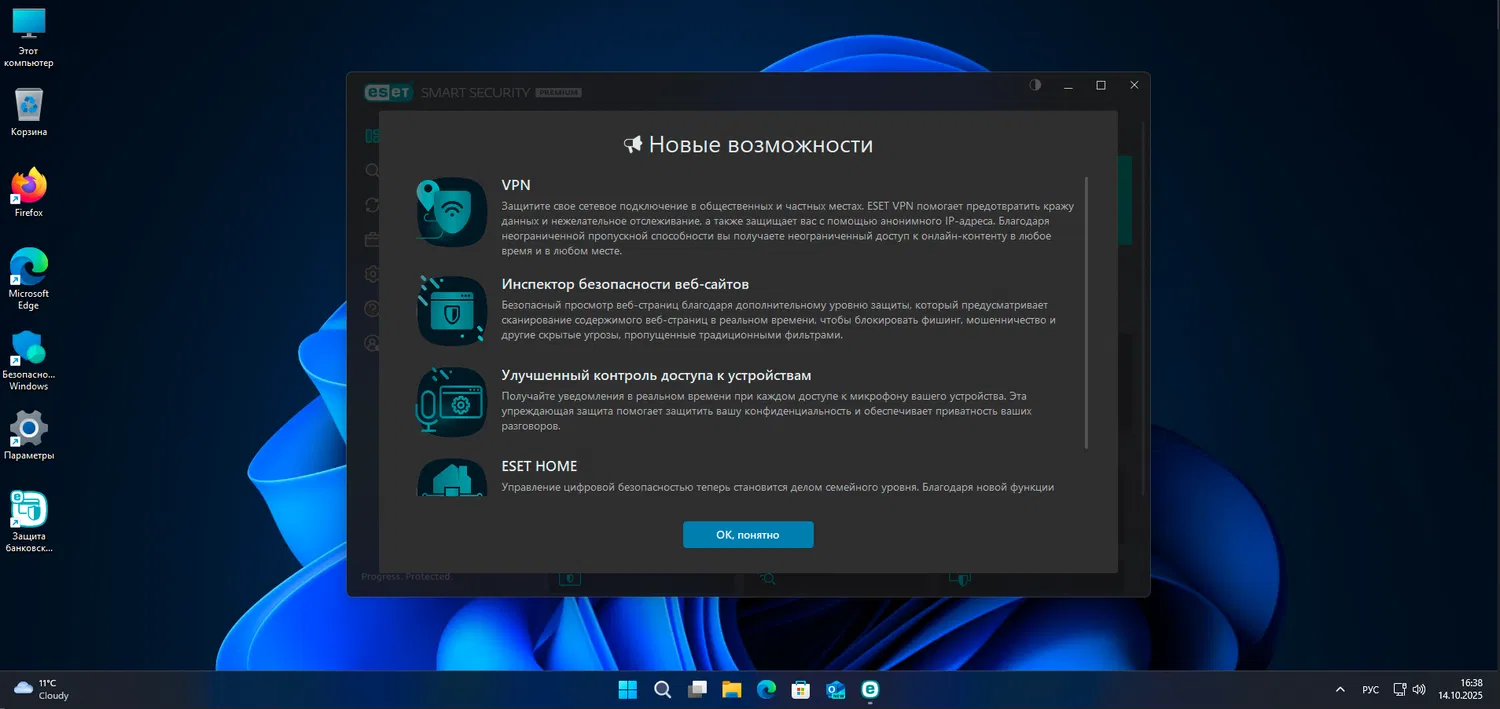Open taskbar Search
Image resolution: width=1500 pixels, height=709 pixels.
(x=662, y=689)
